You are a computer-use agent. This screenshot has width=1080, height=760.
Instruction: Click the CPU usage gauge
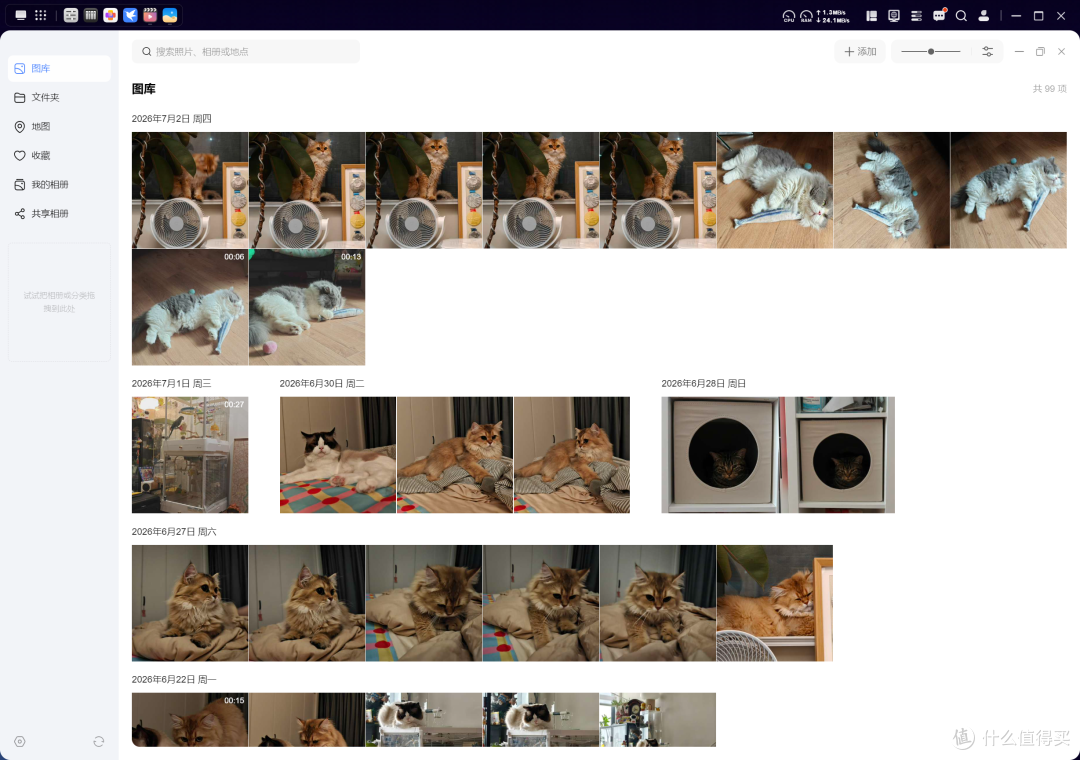[x=789, y=16]
